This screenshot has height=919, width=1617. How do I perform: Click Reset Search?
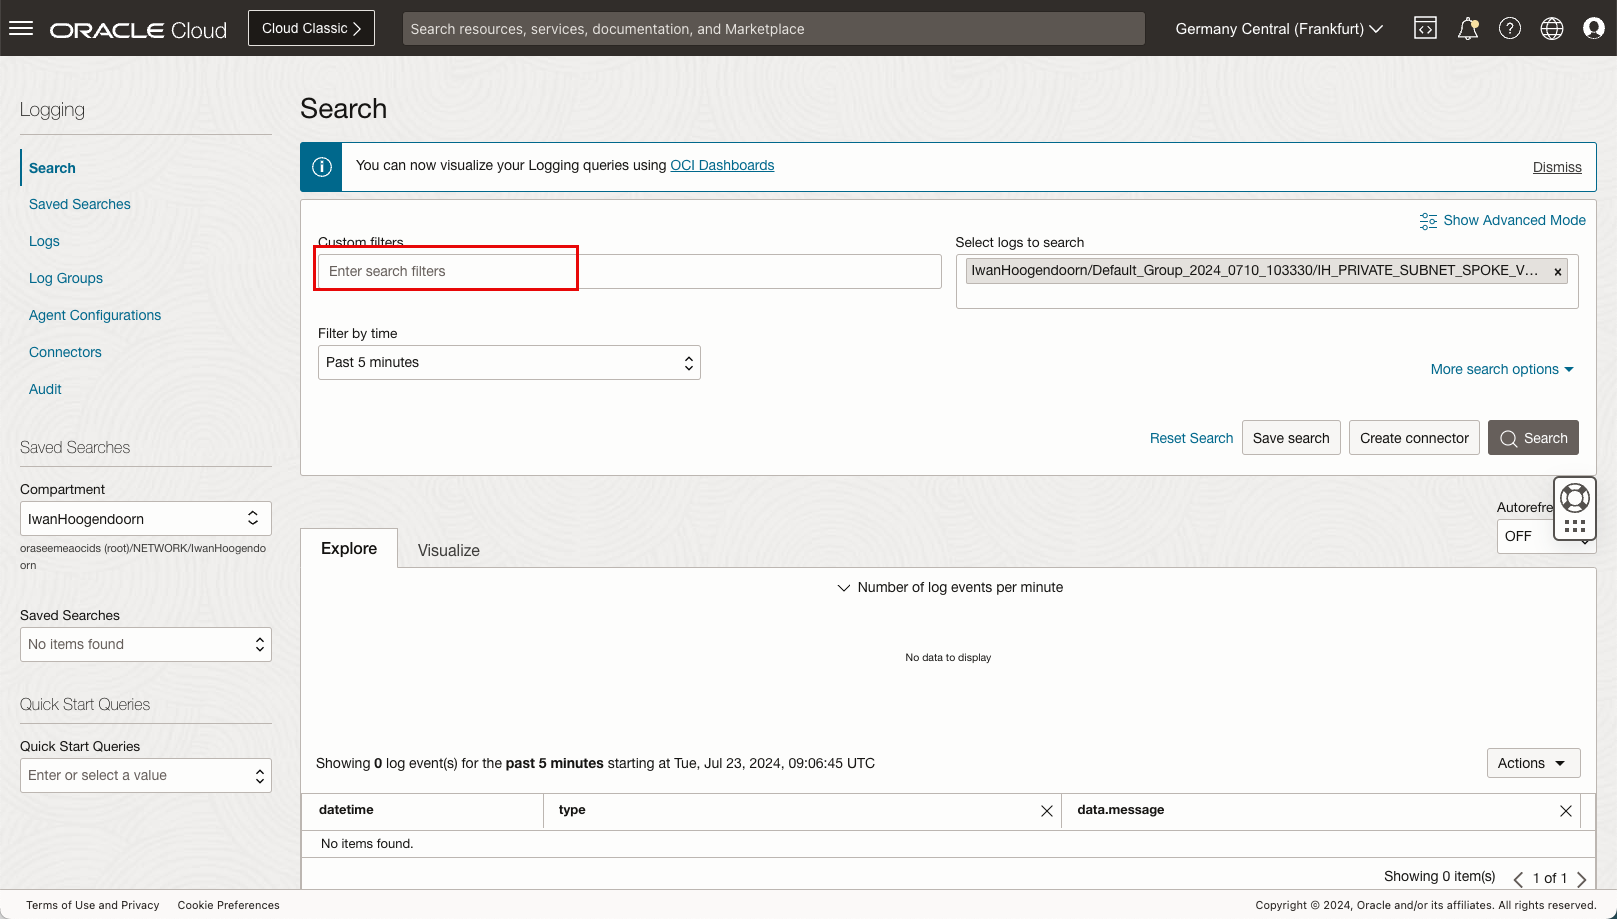click(1191, 438)
